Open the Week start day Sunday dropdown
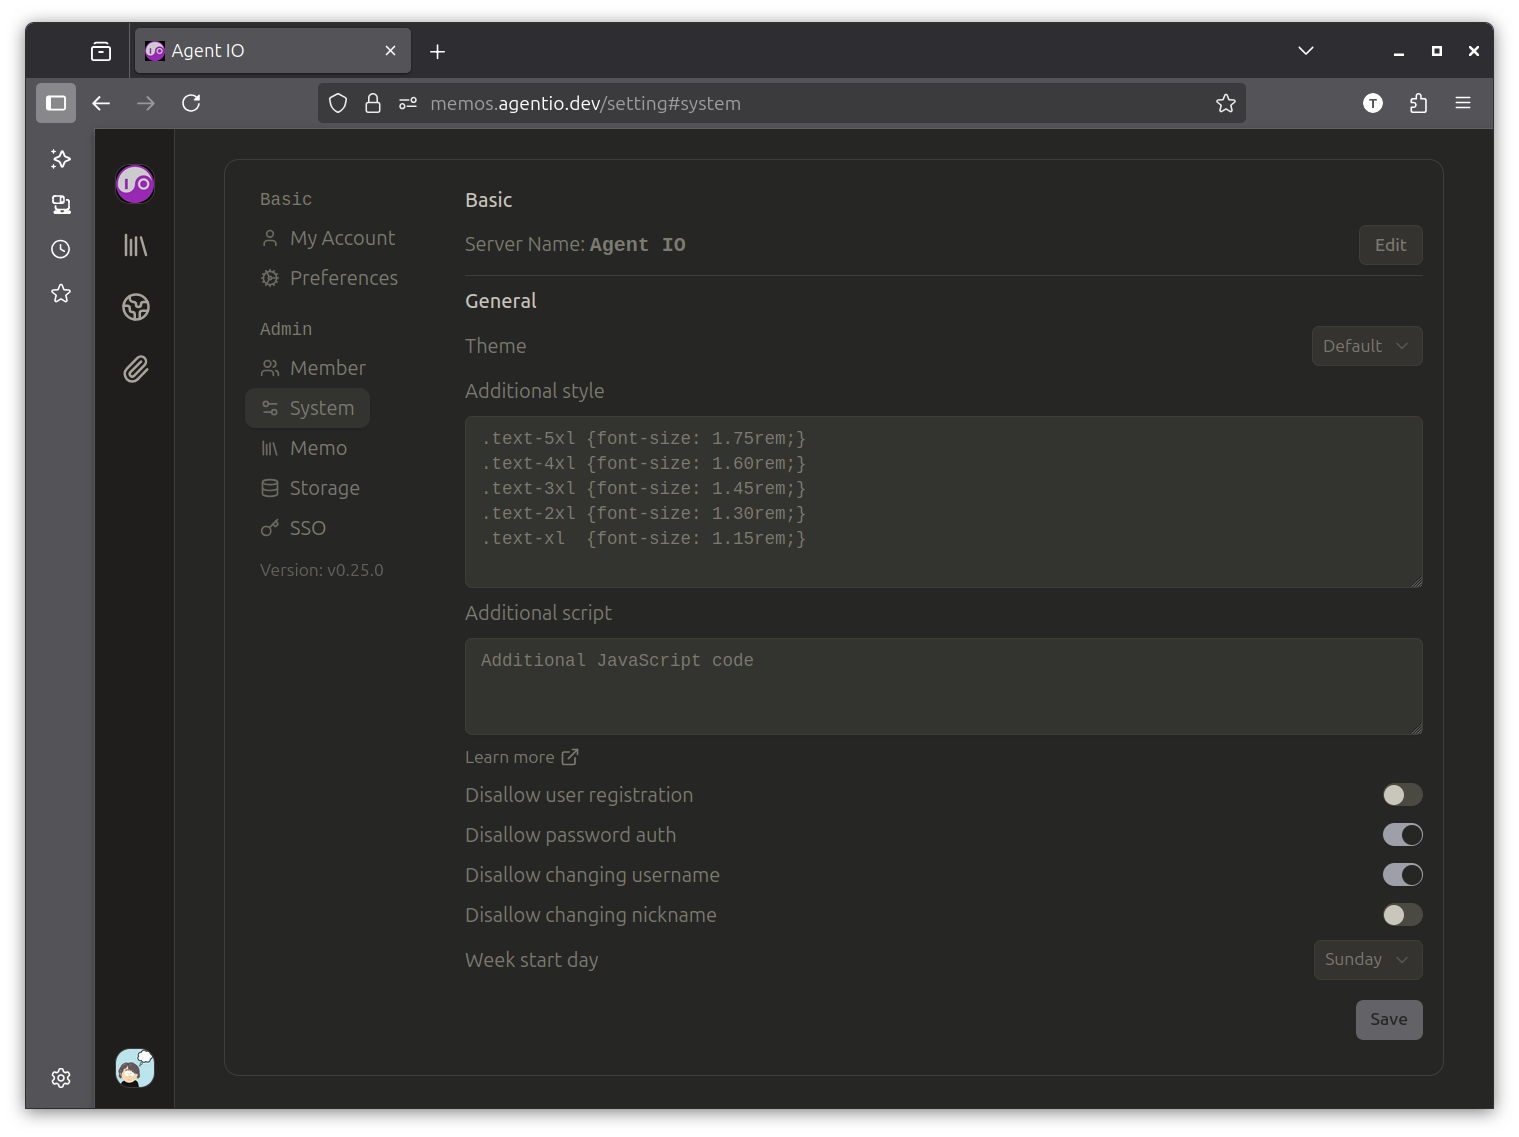The image size is (1519, 1137). 1368,960
